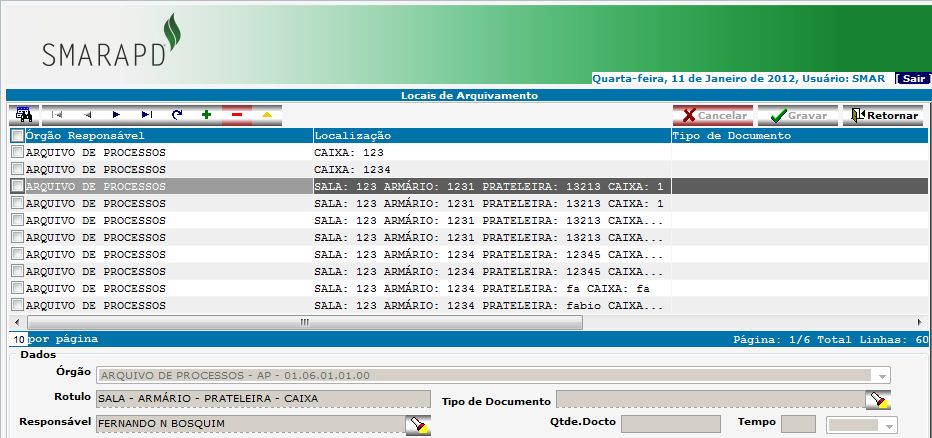Go to the next record

pos(116,115)
